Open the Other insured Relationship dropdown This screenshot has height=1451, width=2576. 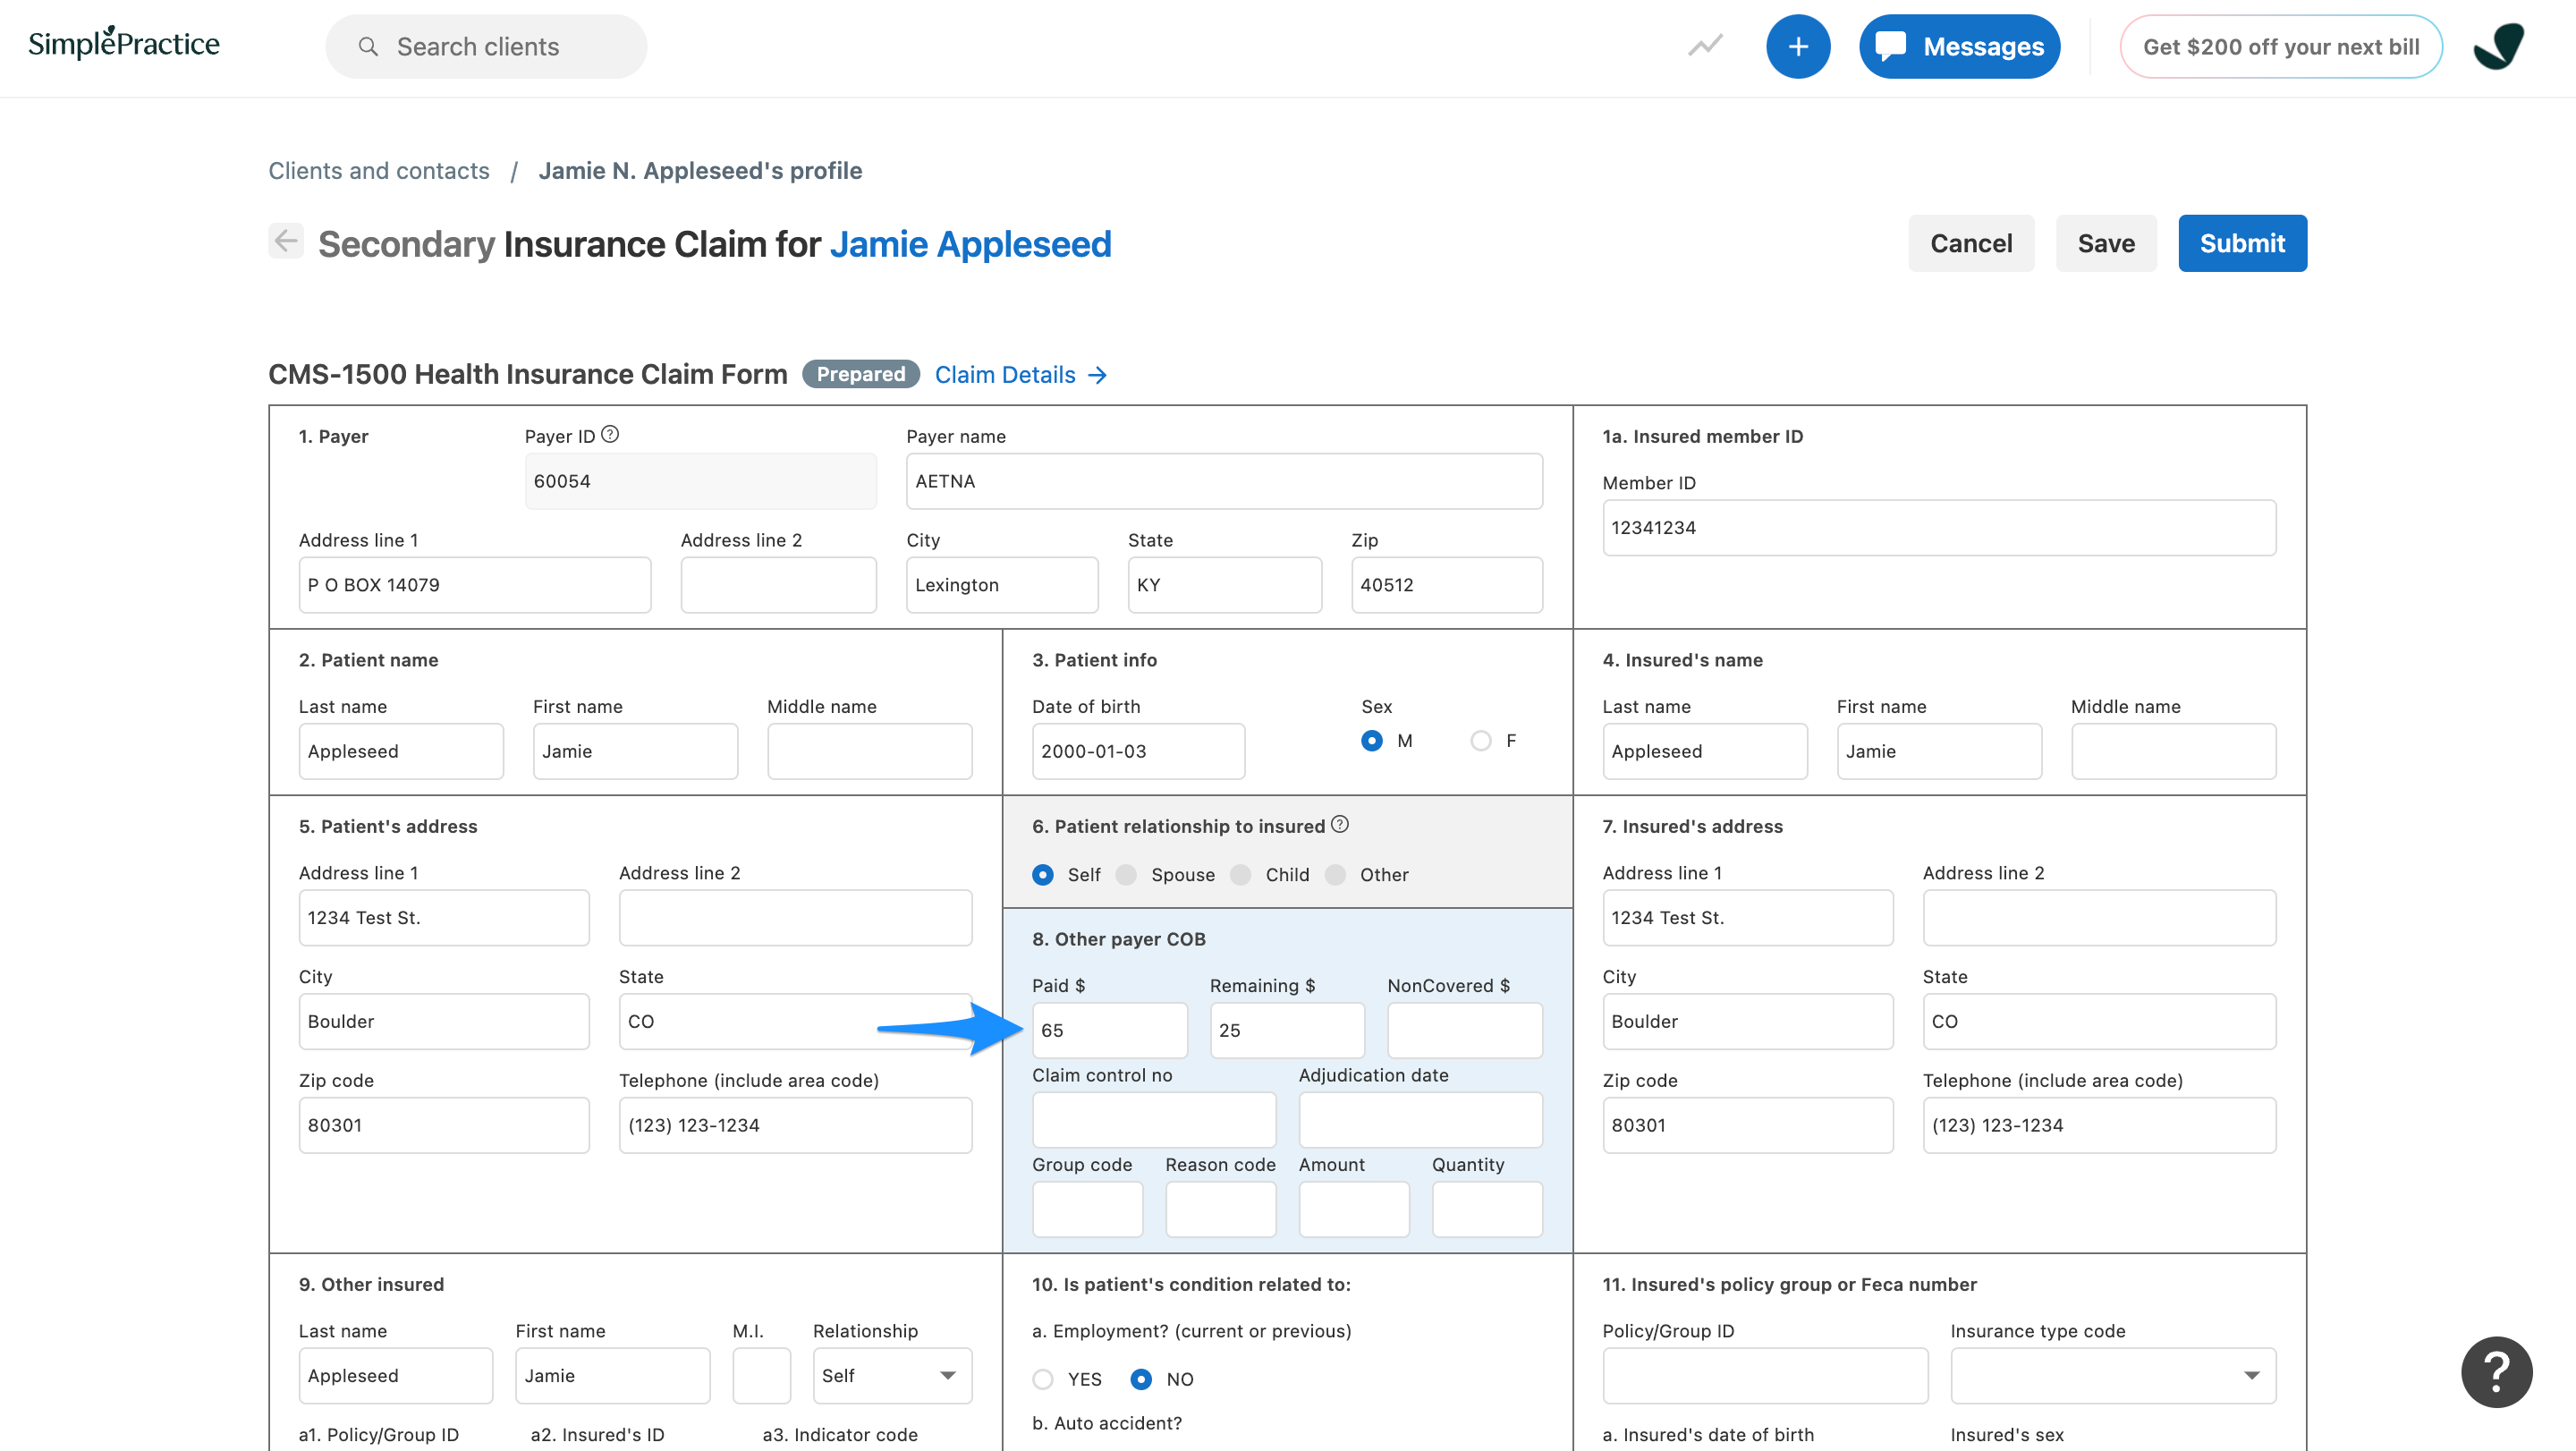point(892,1375)
